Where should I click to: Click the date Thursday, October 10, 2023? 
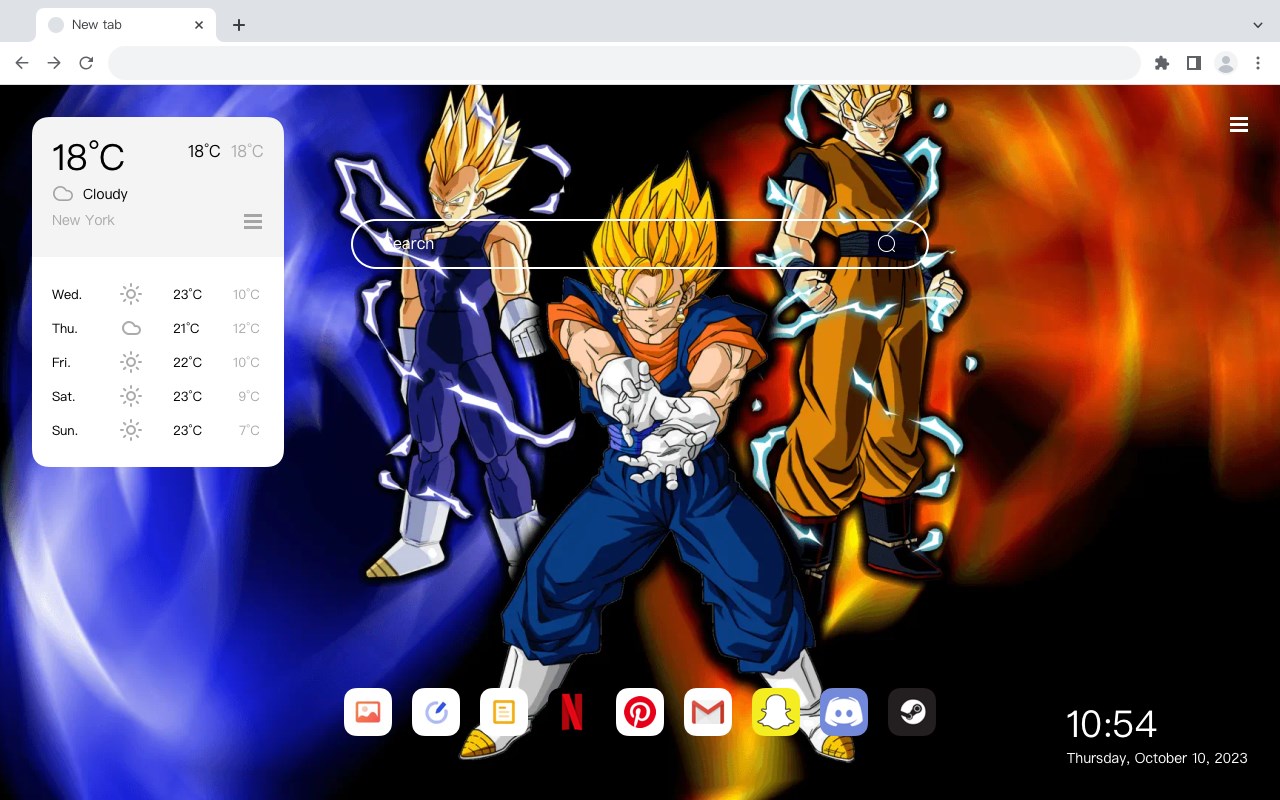(1157, 758)
